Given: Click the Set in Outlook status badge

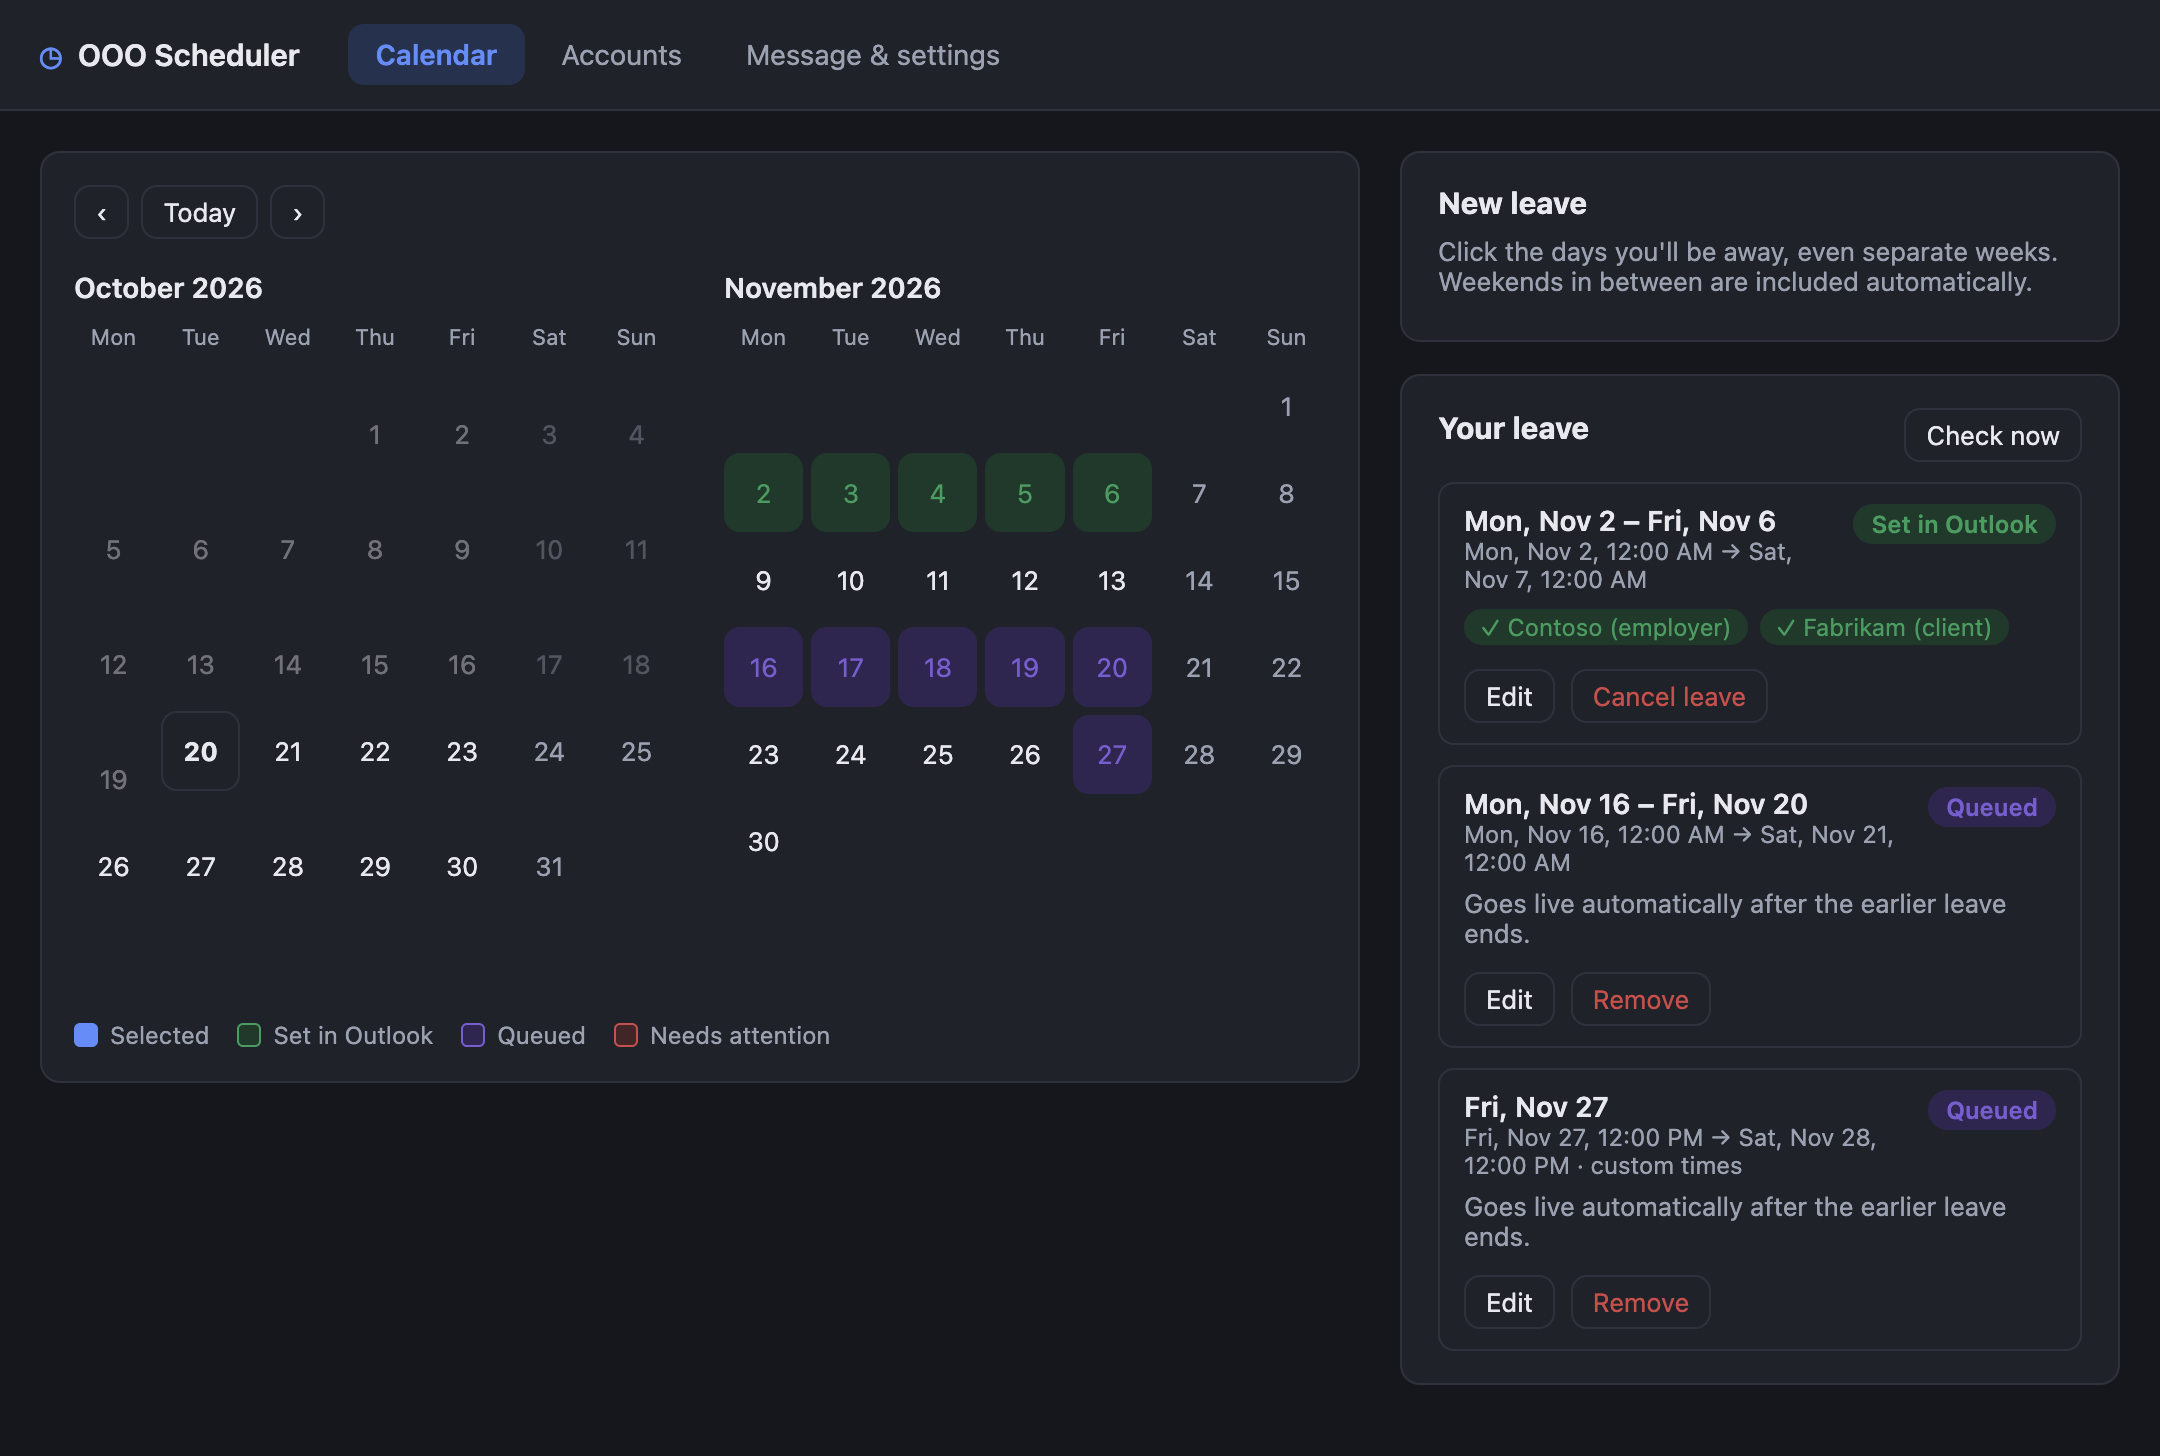Looking at the screenshot, I should click(x=1954, y=524).
